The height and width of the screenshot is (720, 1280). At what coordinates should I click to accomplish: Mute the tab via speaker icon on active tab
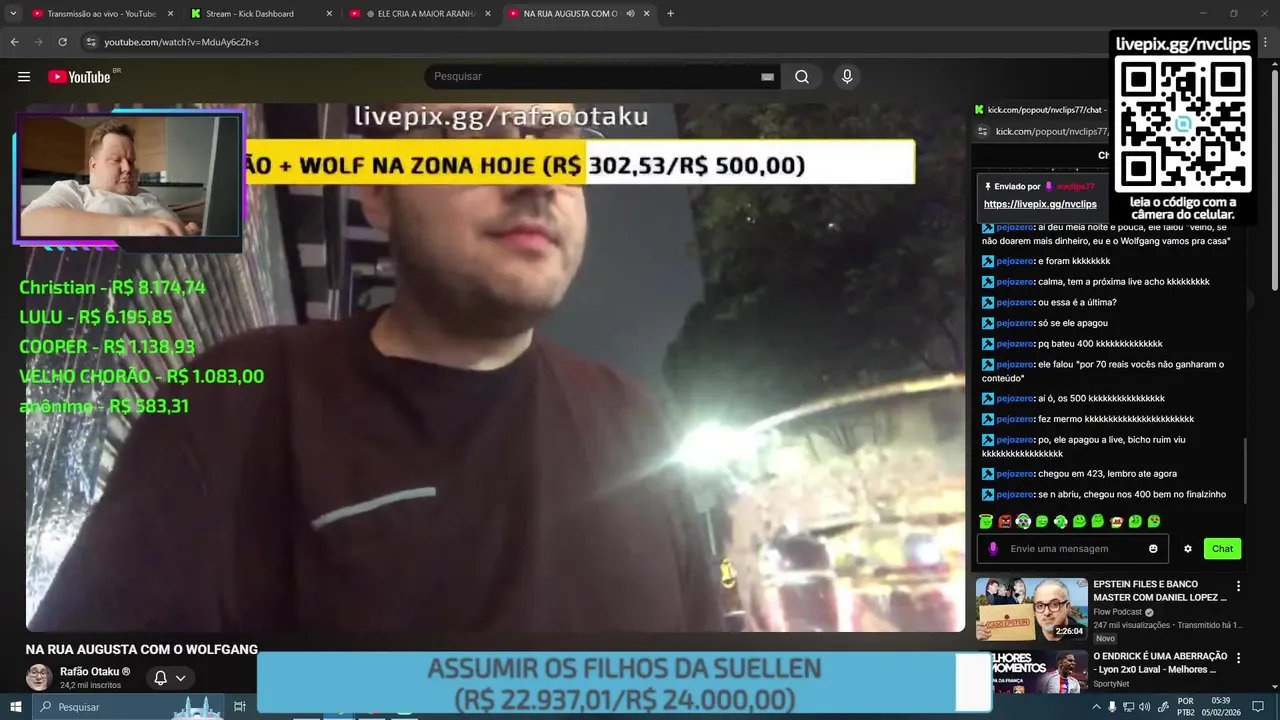[630, 14]
